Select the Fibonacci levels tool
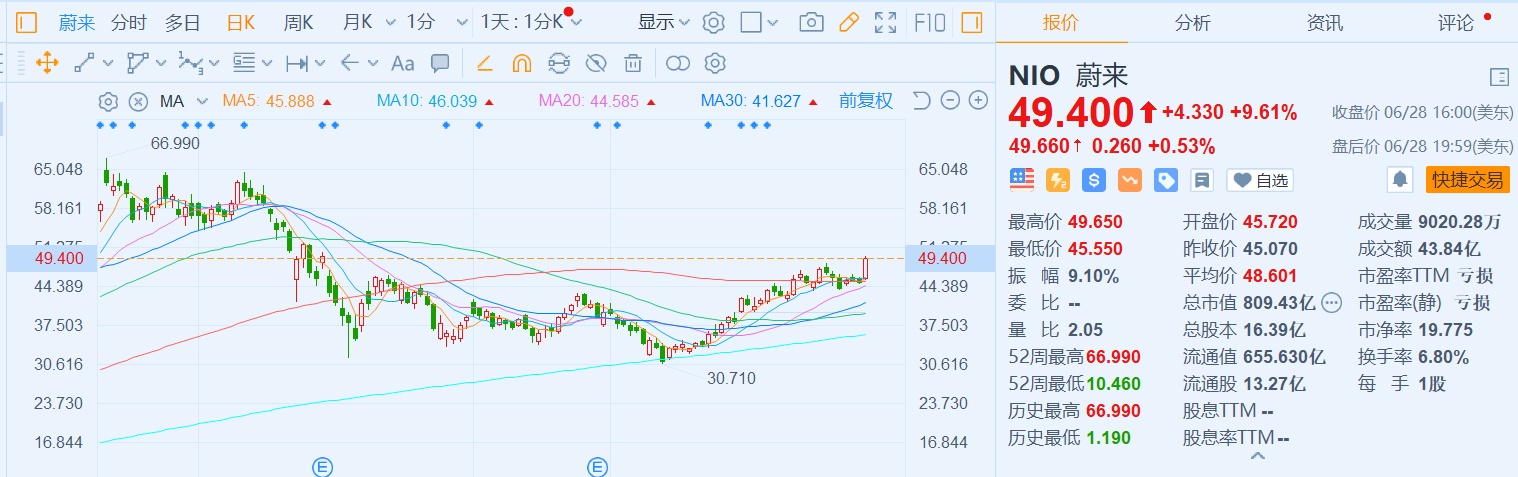Viewport: 1518px width, 477px height. point(244,63)
